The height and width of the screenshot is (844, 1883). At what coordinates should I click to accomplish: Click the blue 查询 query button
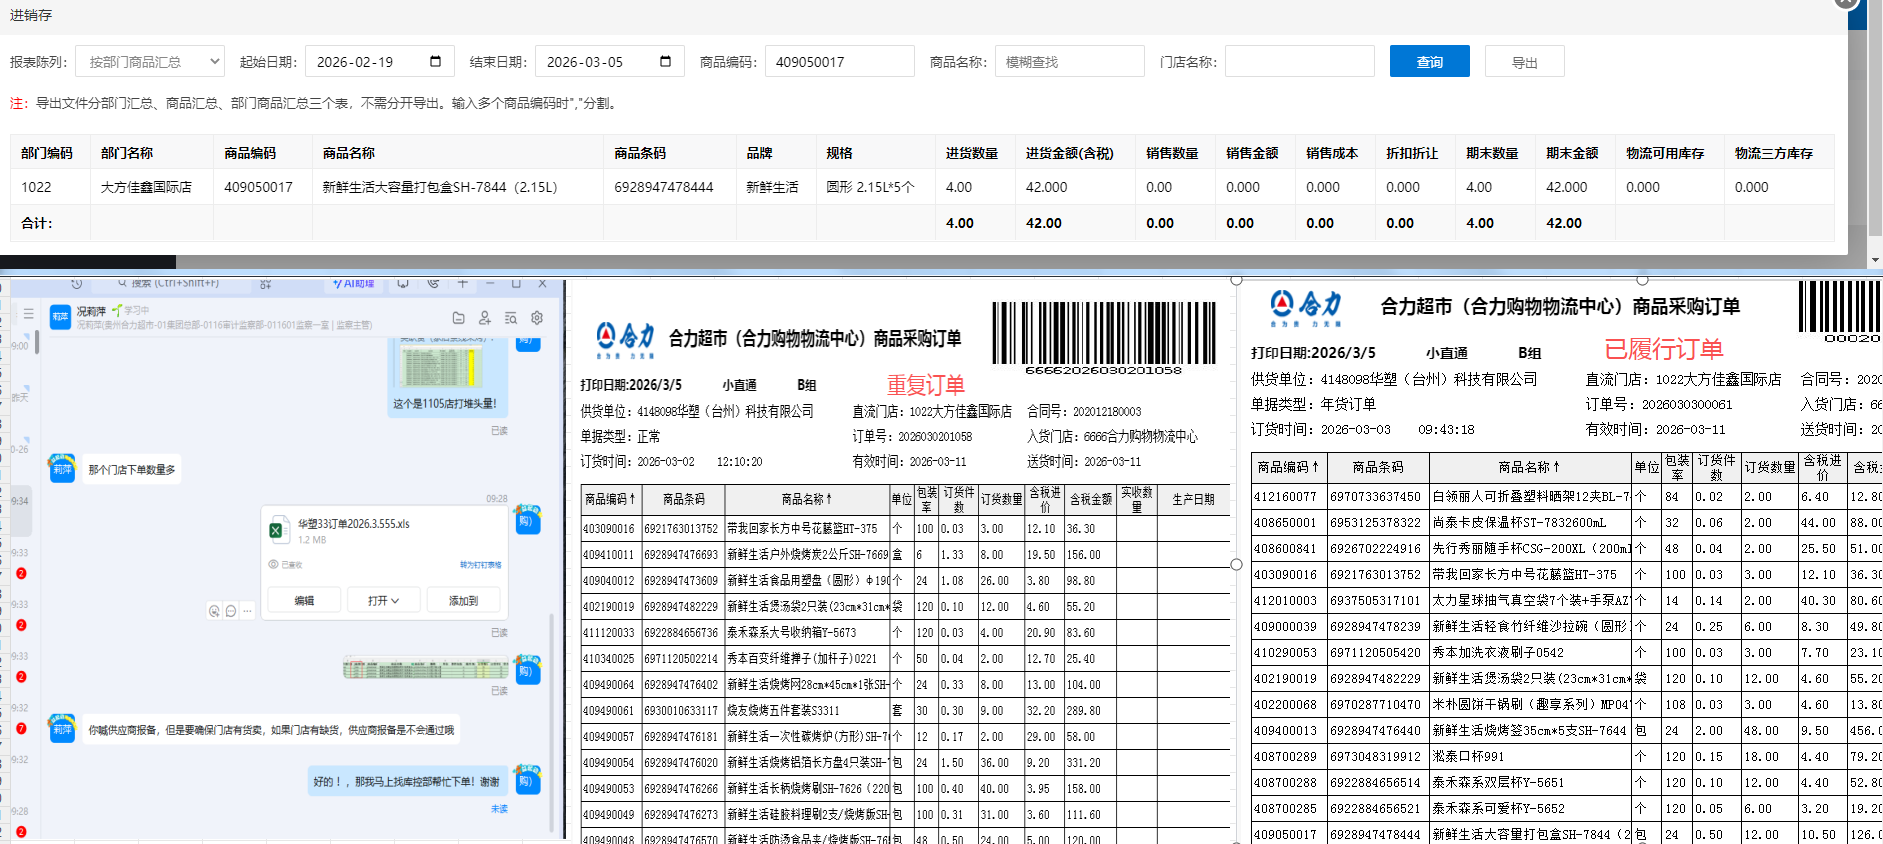[x=1429, y=62]
